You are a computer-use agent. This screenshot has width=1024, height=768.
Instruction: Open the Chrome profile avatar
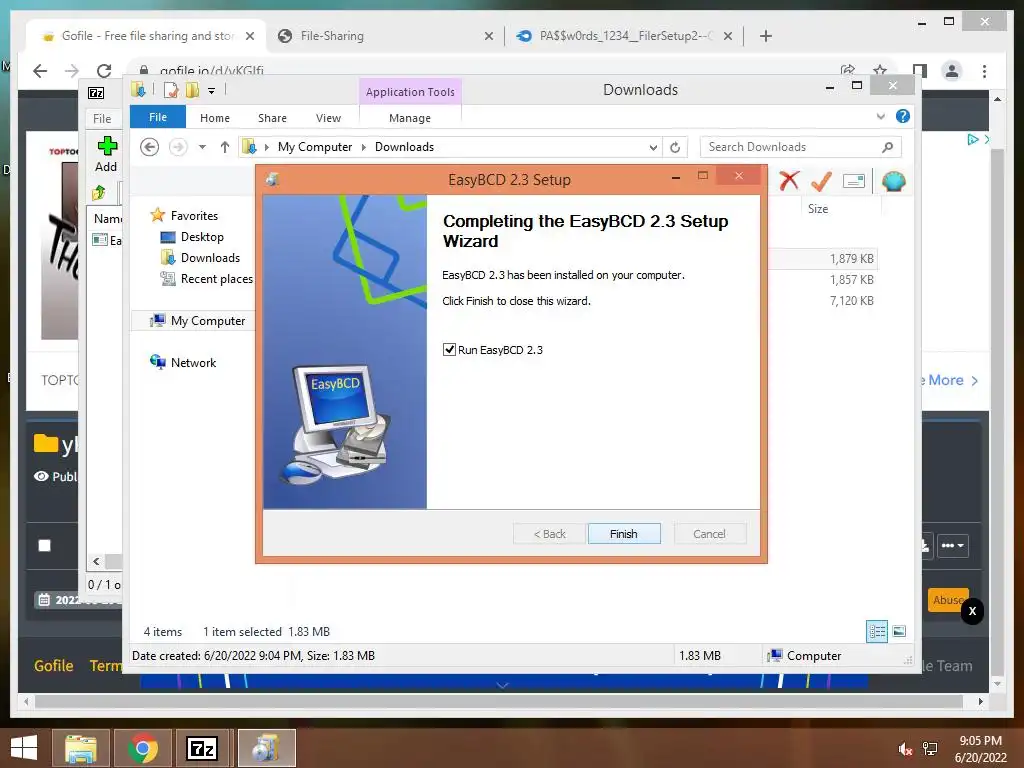click(x=952, y=71)
